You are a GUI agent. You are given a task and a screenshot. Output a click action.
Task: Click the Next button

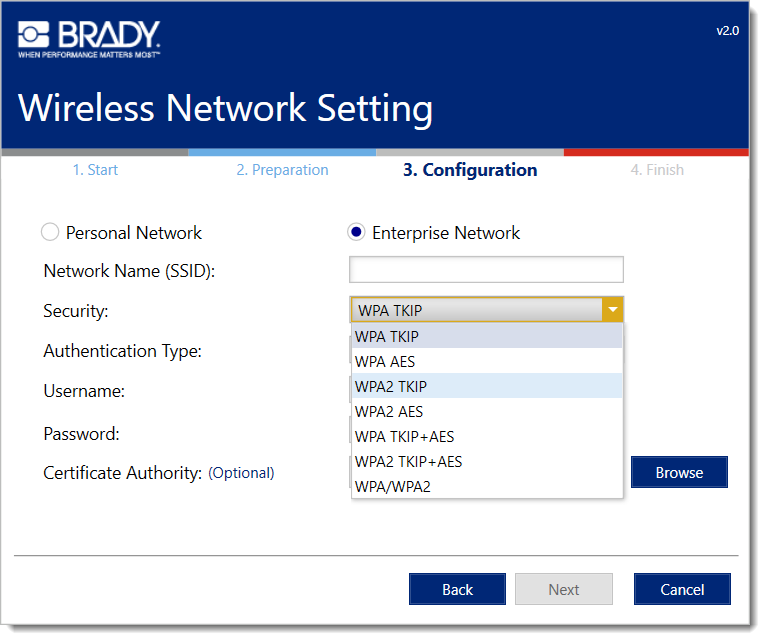563,589
